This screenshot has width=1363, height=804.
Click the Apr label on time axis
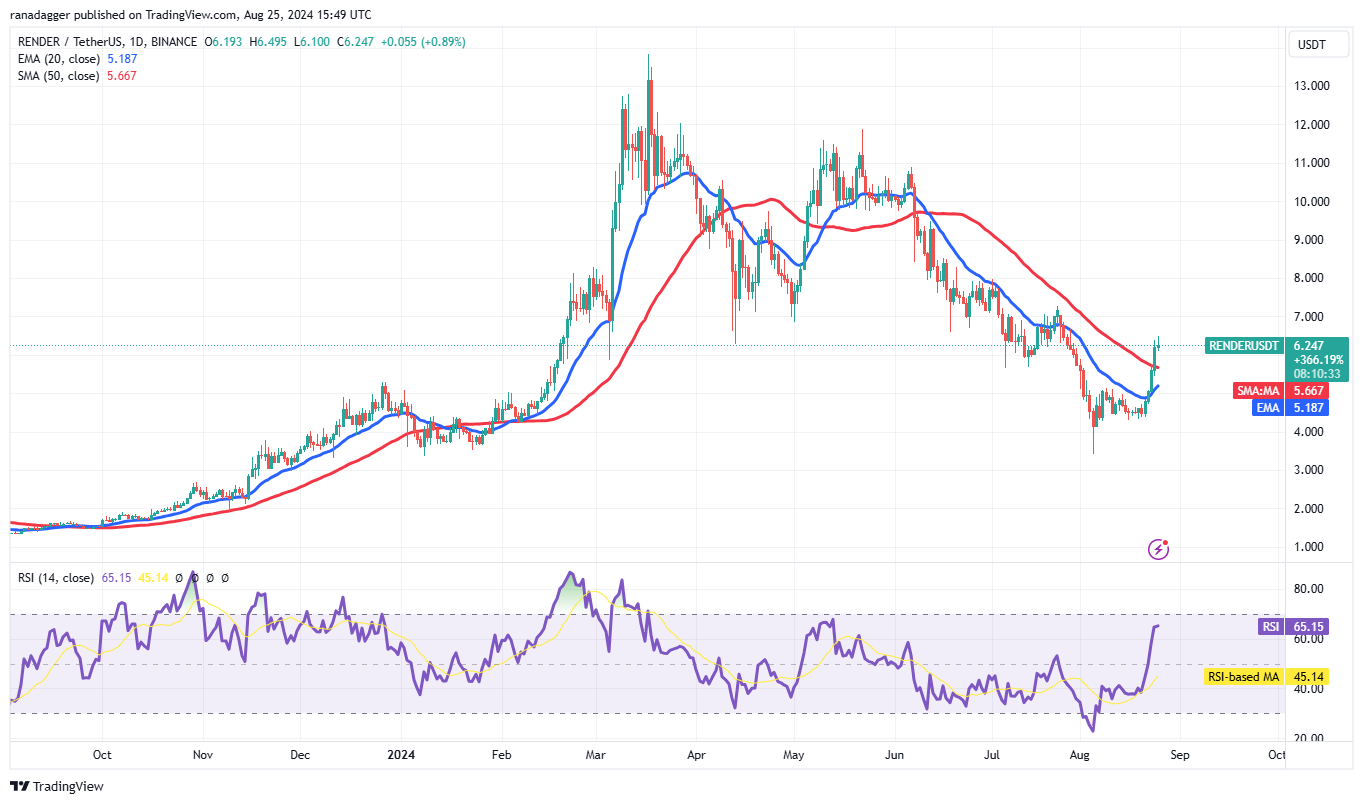coord(697,755)
